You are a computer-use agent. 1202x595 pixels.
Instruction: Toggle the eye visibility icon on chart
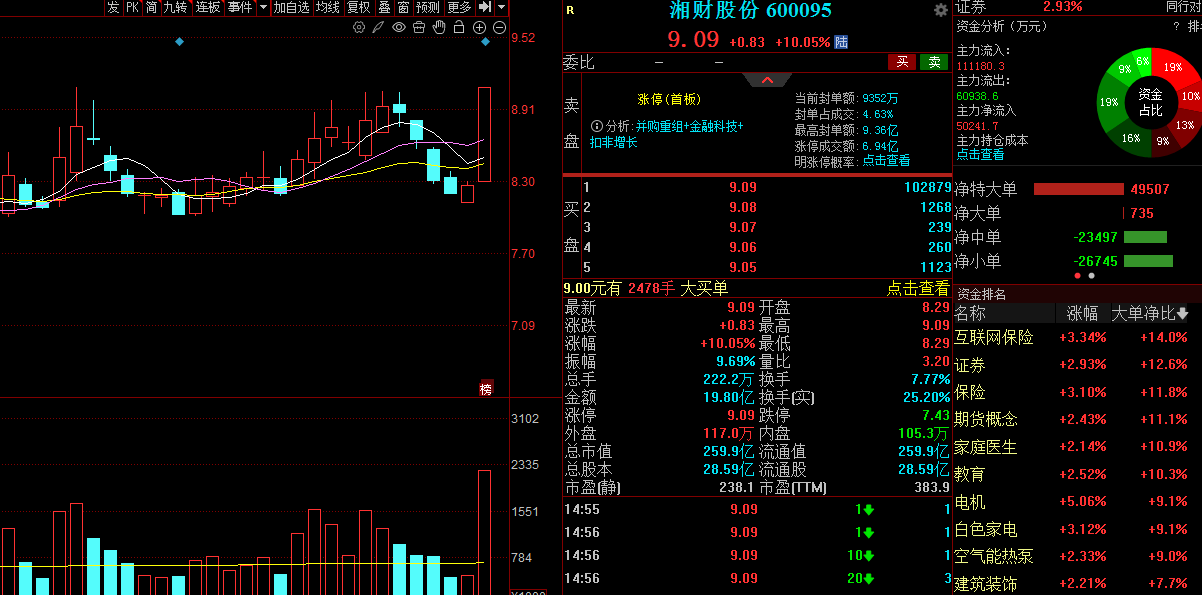tap(398, 27)
